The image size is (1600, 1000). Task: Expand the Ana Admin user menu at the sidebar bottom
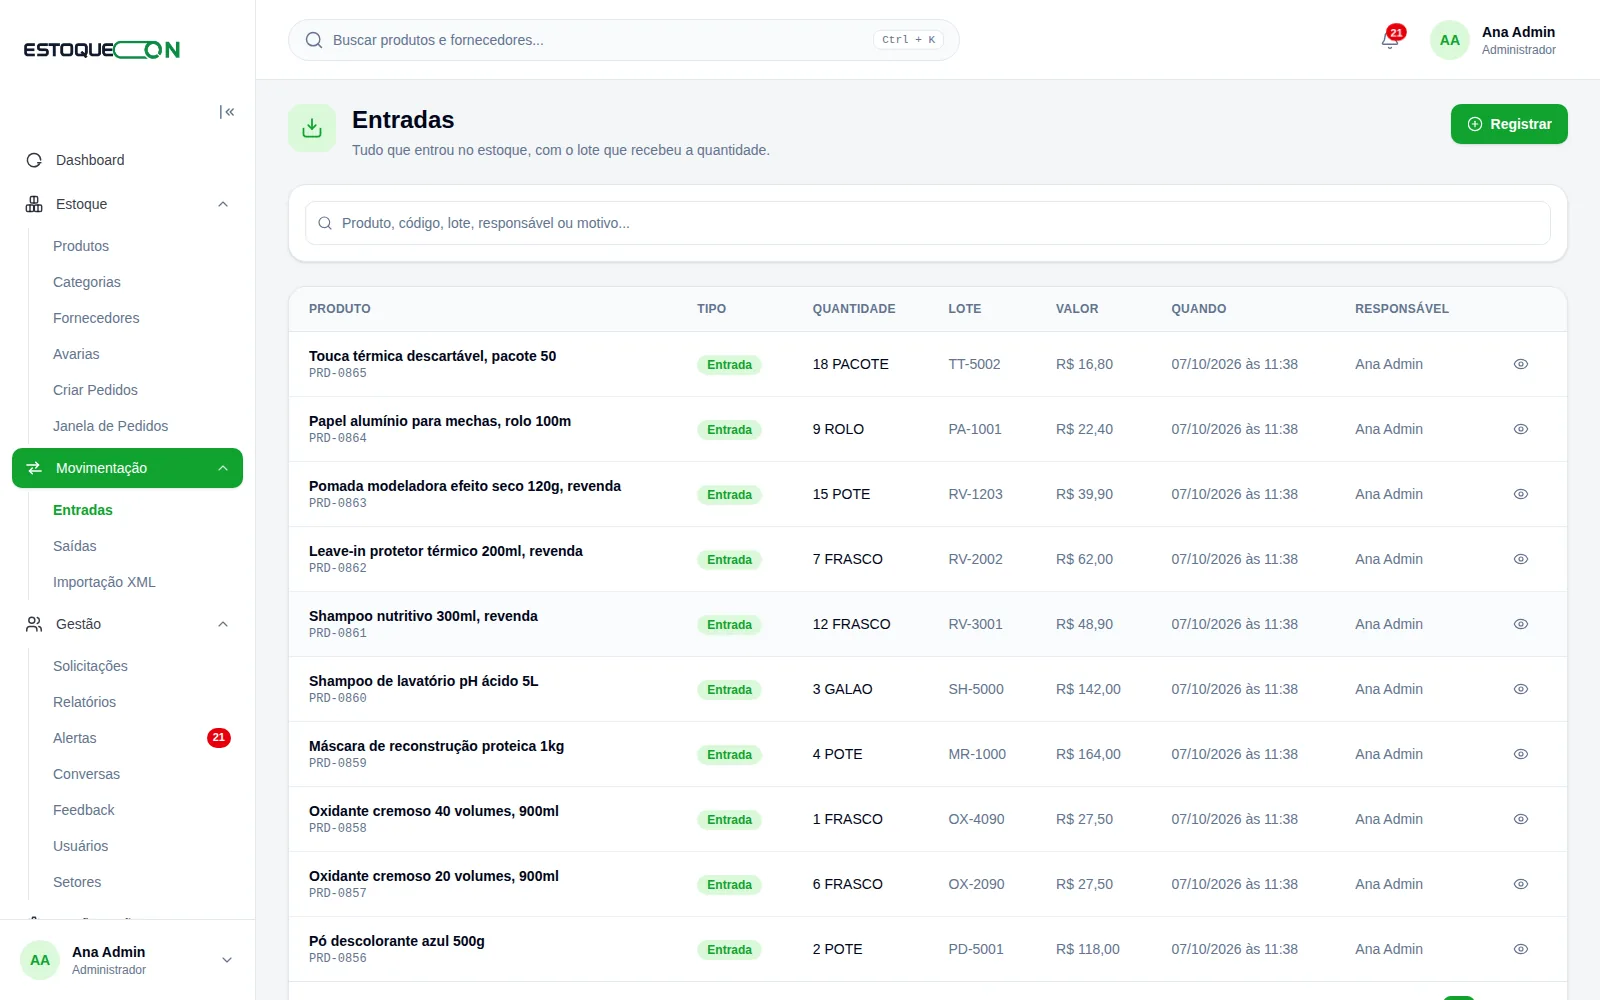click(227, 960)
